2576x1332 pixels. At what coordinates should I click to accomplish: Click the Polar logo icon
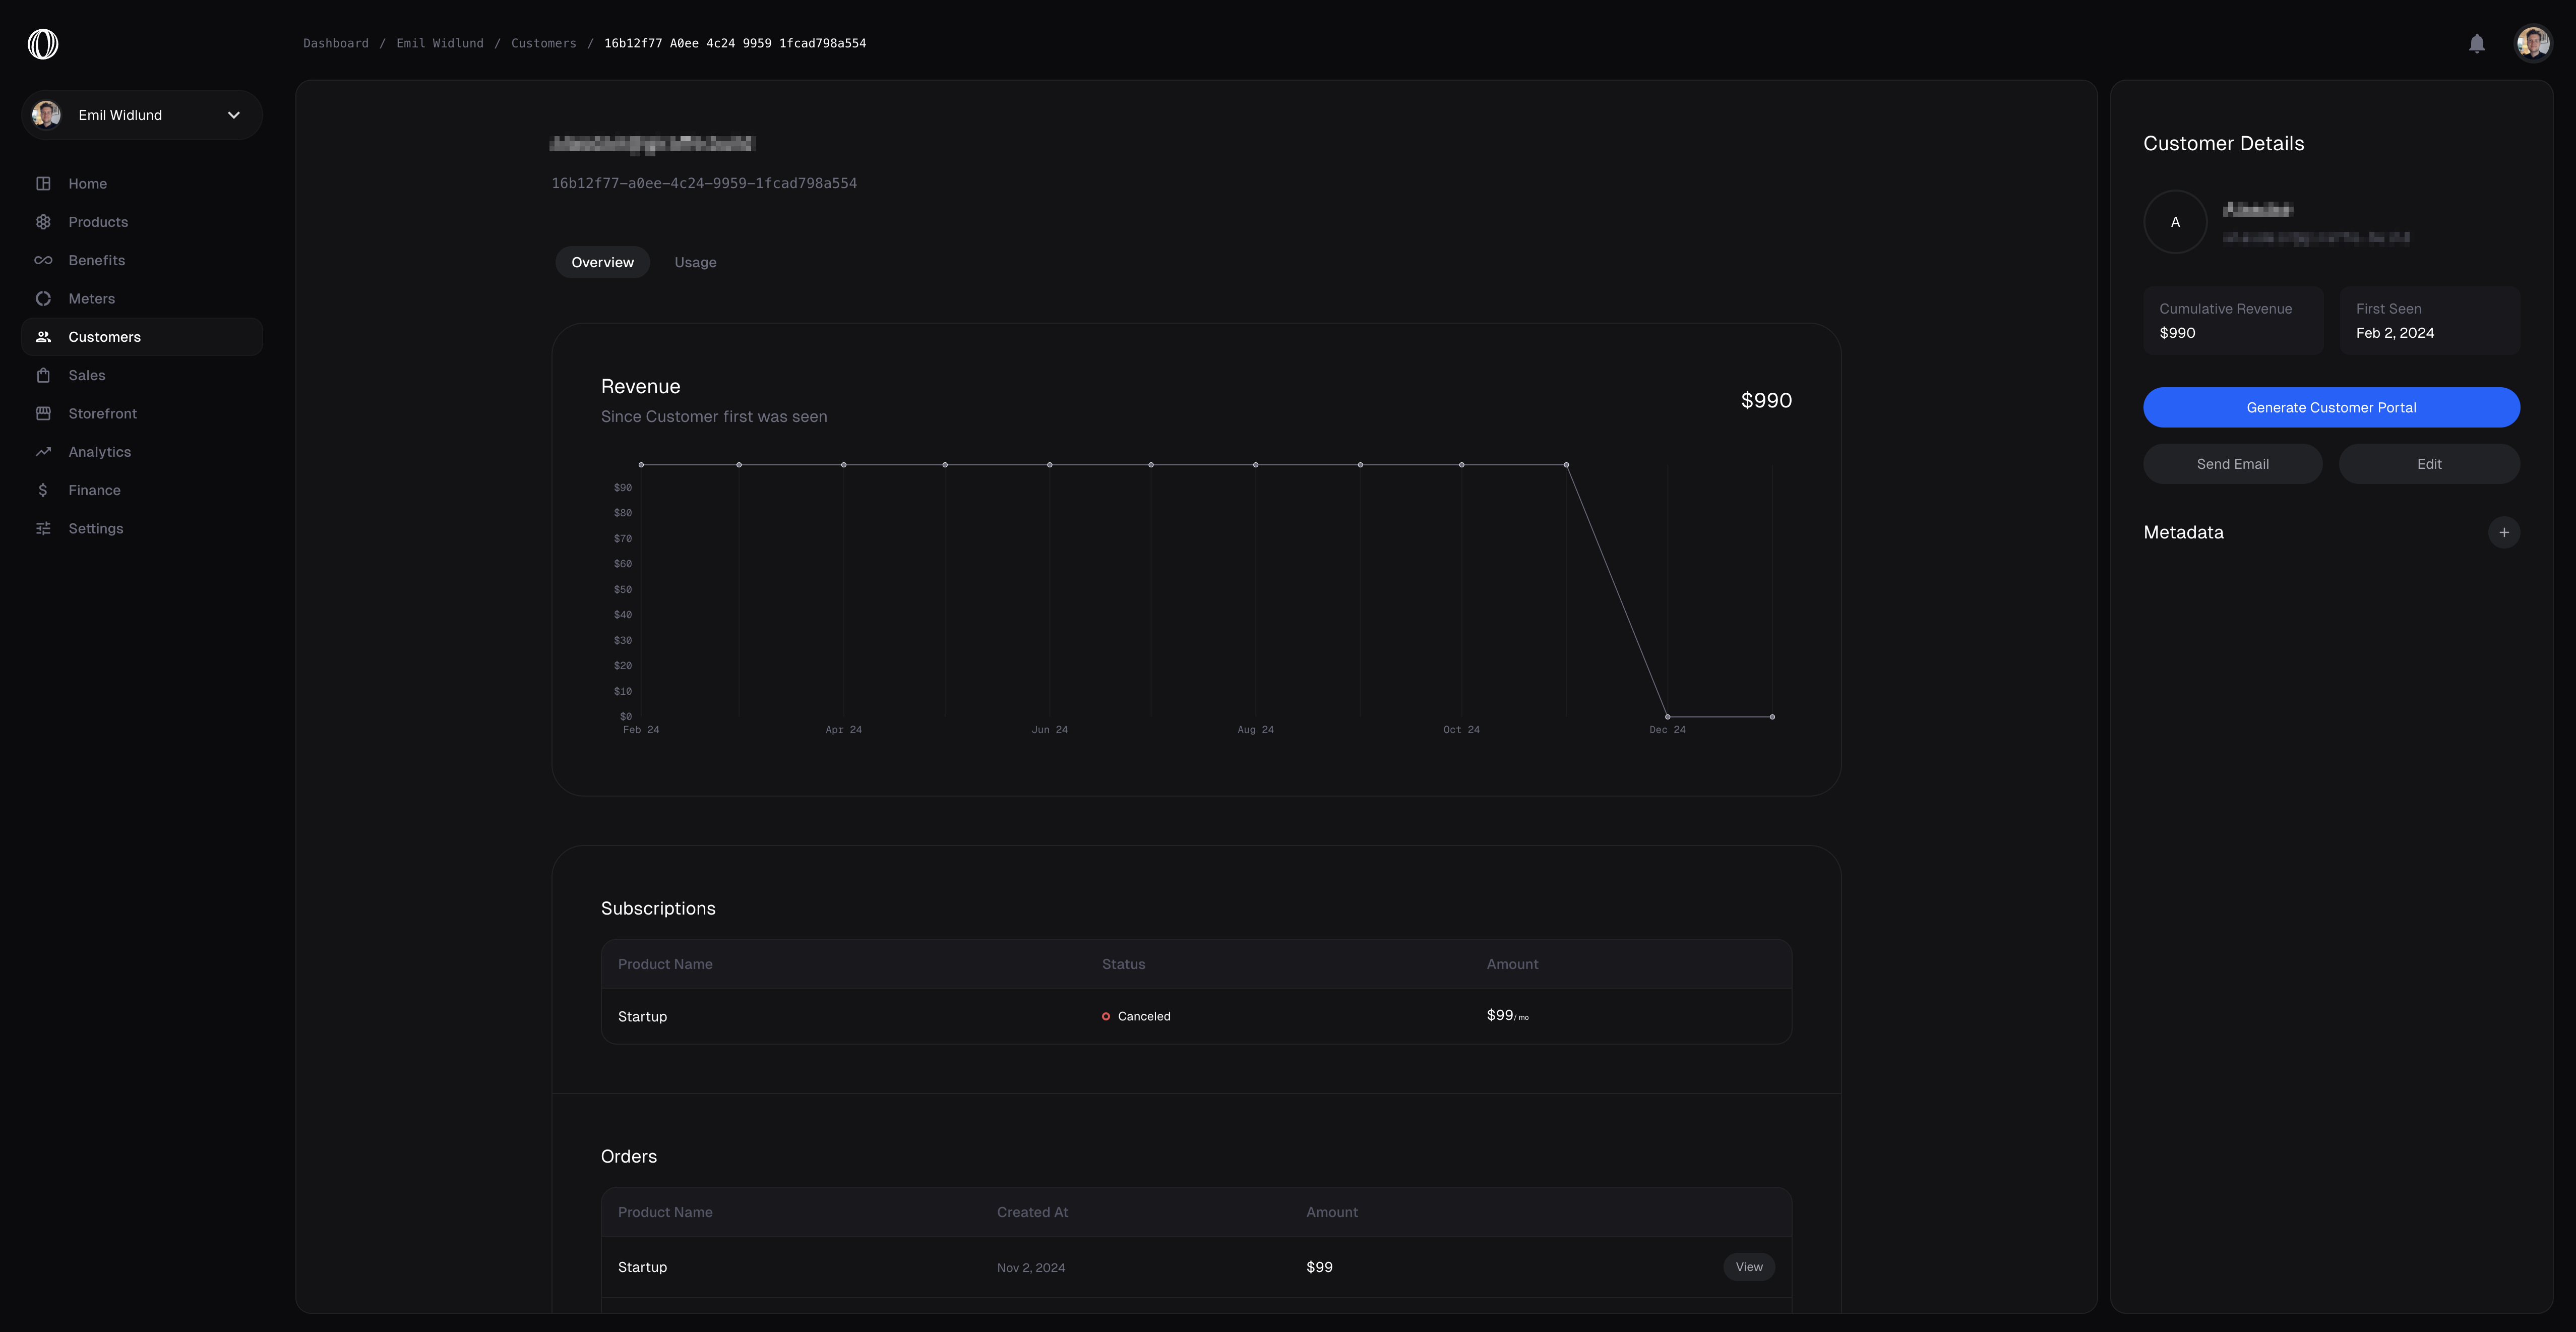point(43,44)
